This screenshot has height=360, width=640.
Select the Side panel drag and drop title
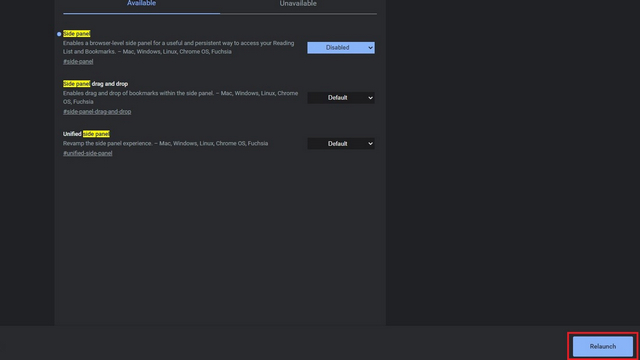tap(96, 84)
